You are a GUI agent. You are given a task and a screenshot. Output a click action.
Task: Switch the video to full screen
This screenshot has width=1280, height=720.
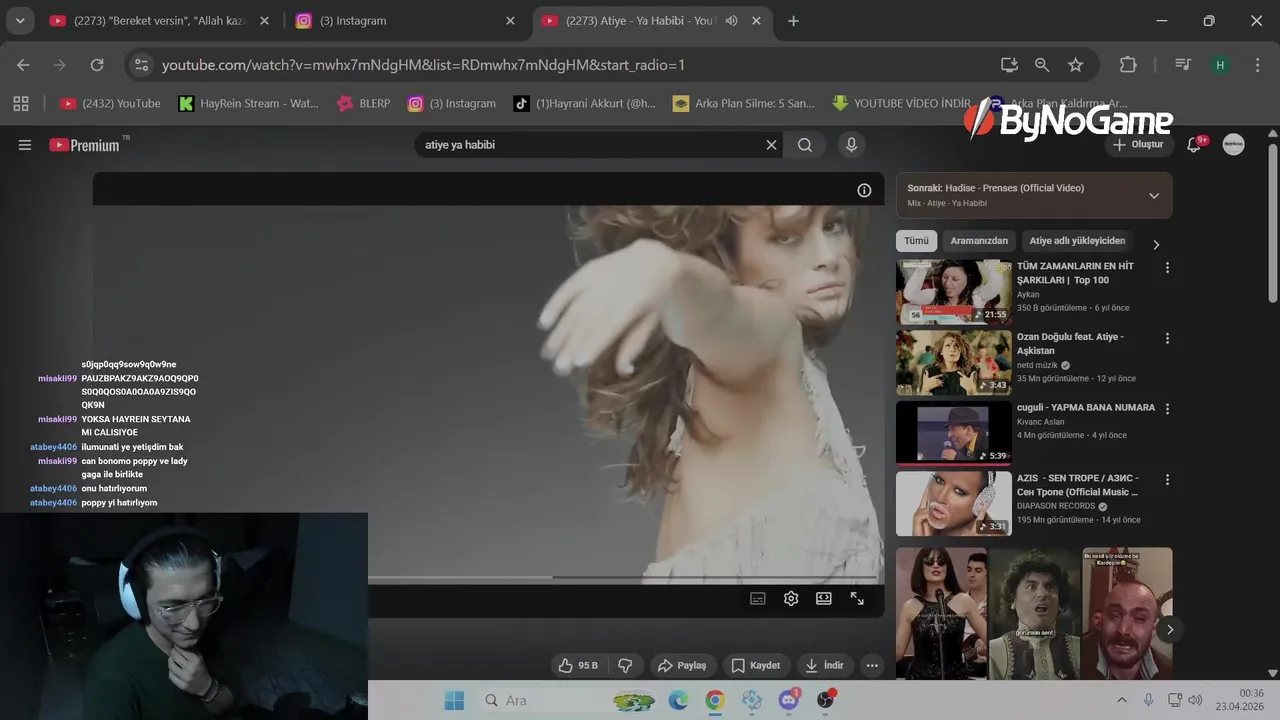(x=857, y=598)
